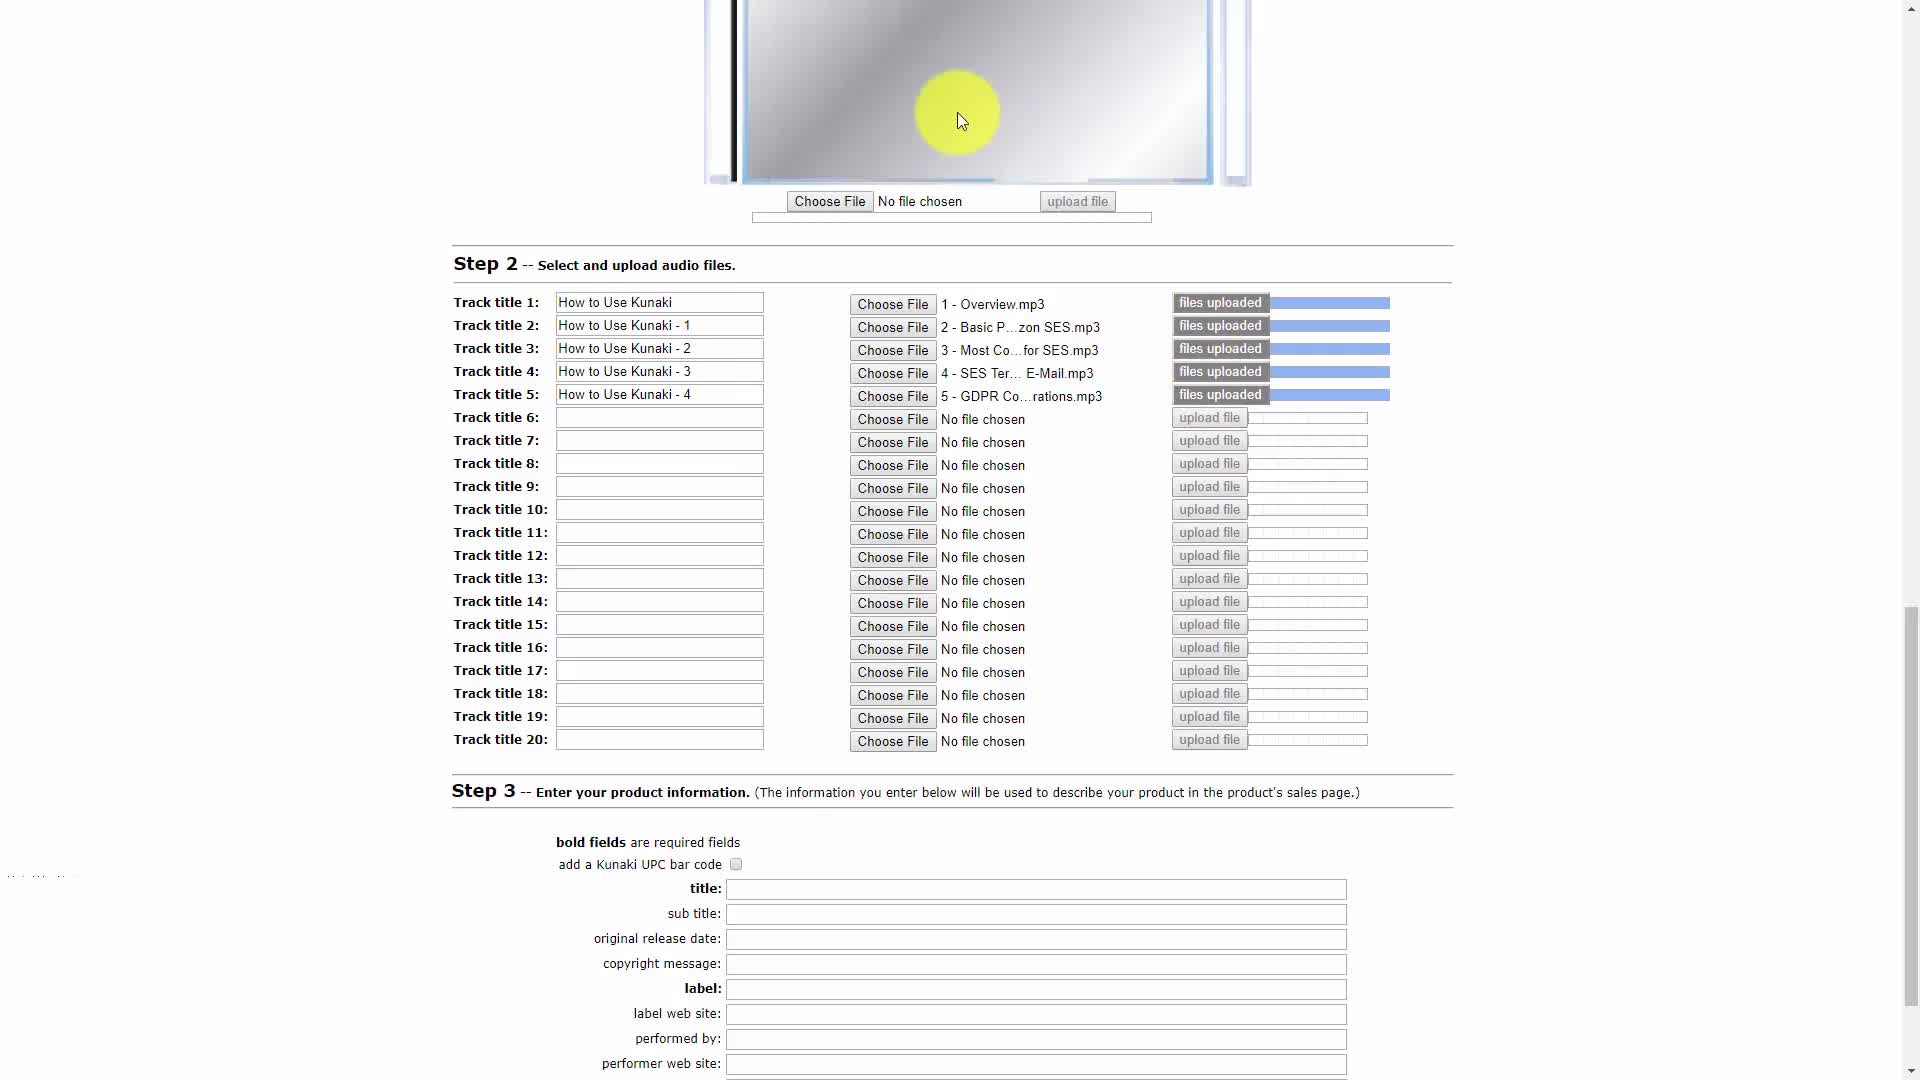Click the performer web site field
Image resolution: width=1920 pixels, height=1080 pixels.
1036,1064
